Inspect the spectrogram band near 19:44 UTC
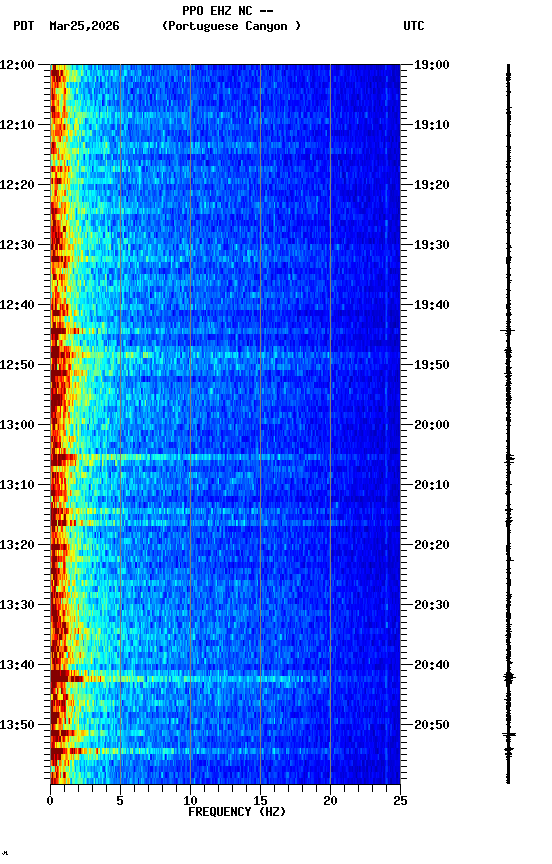The image size is (552, 864). (x=225, y=331)
